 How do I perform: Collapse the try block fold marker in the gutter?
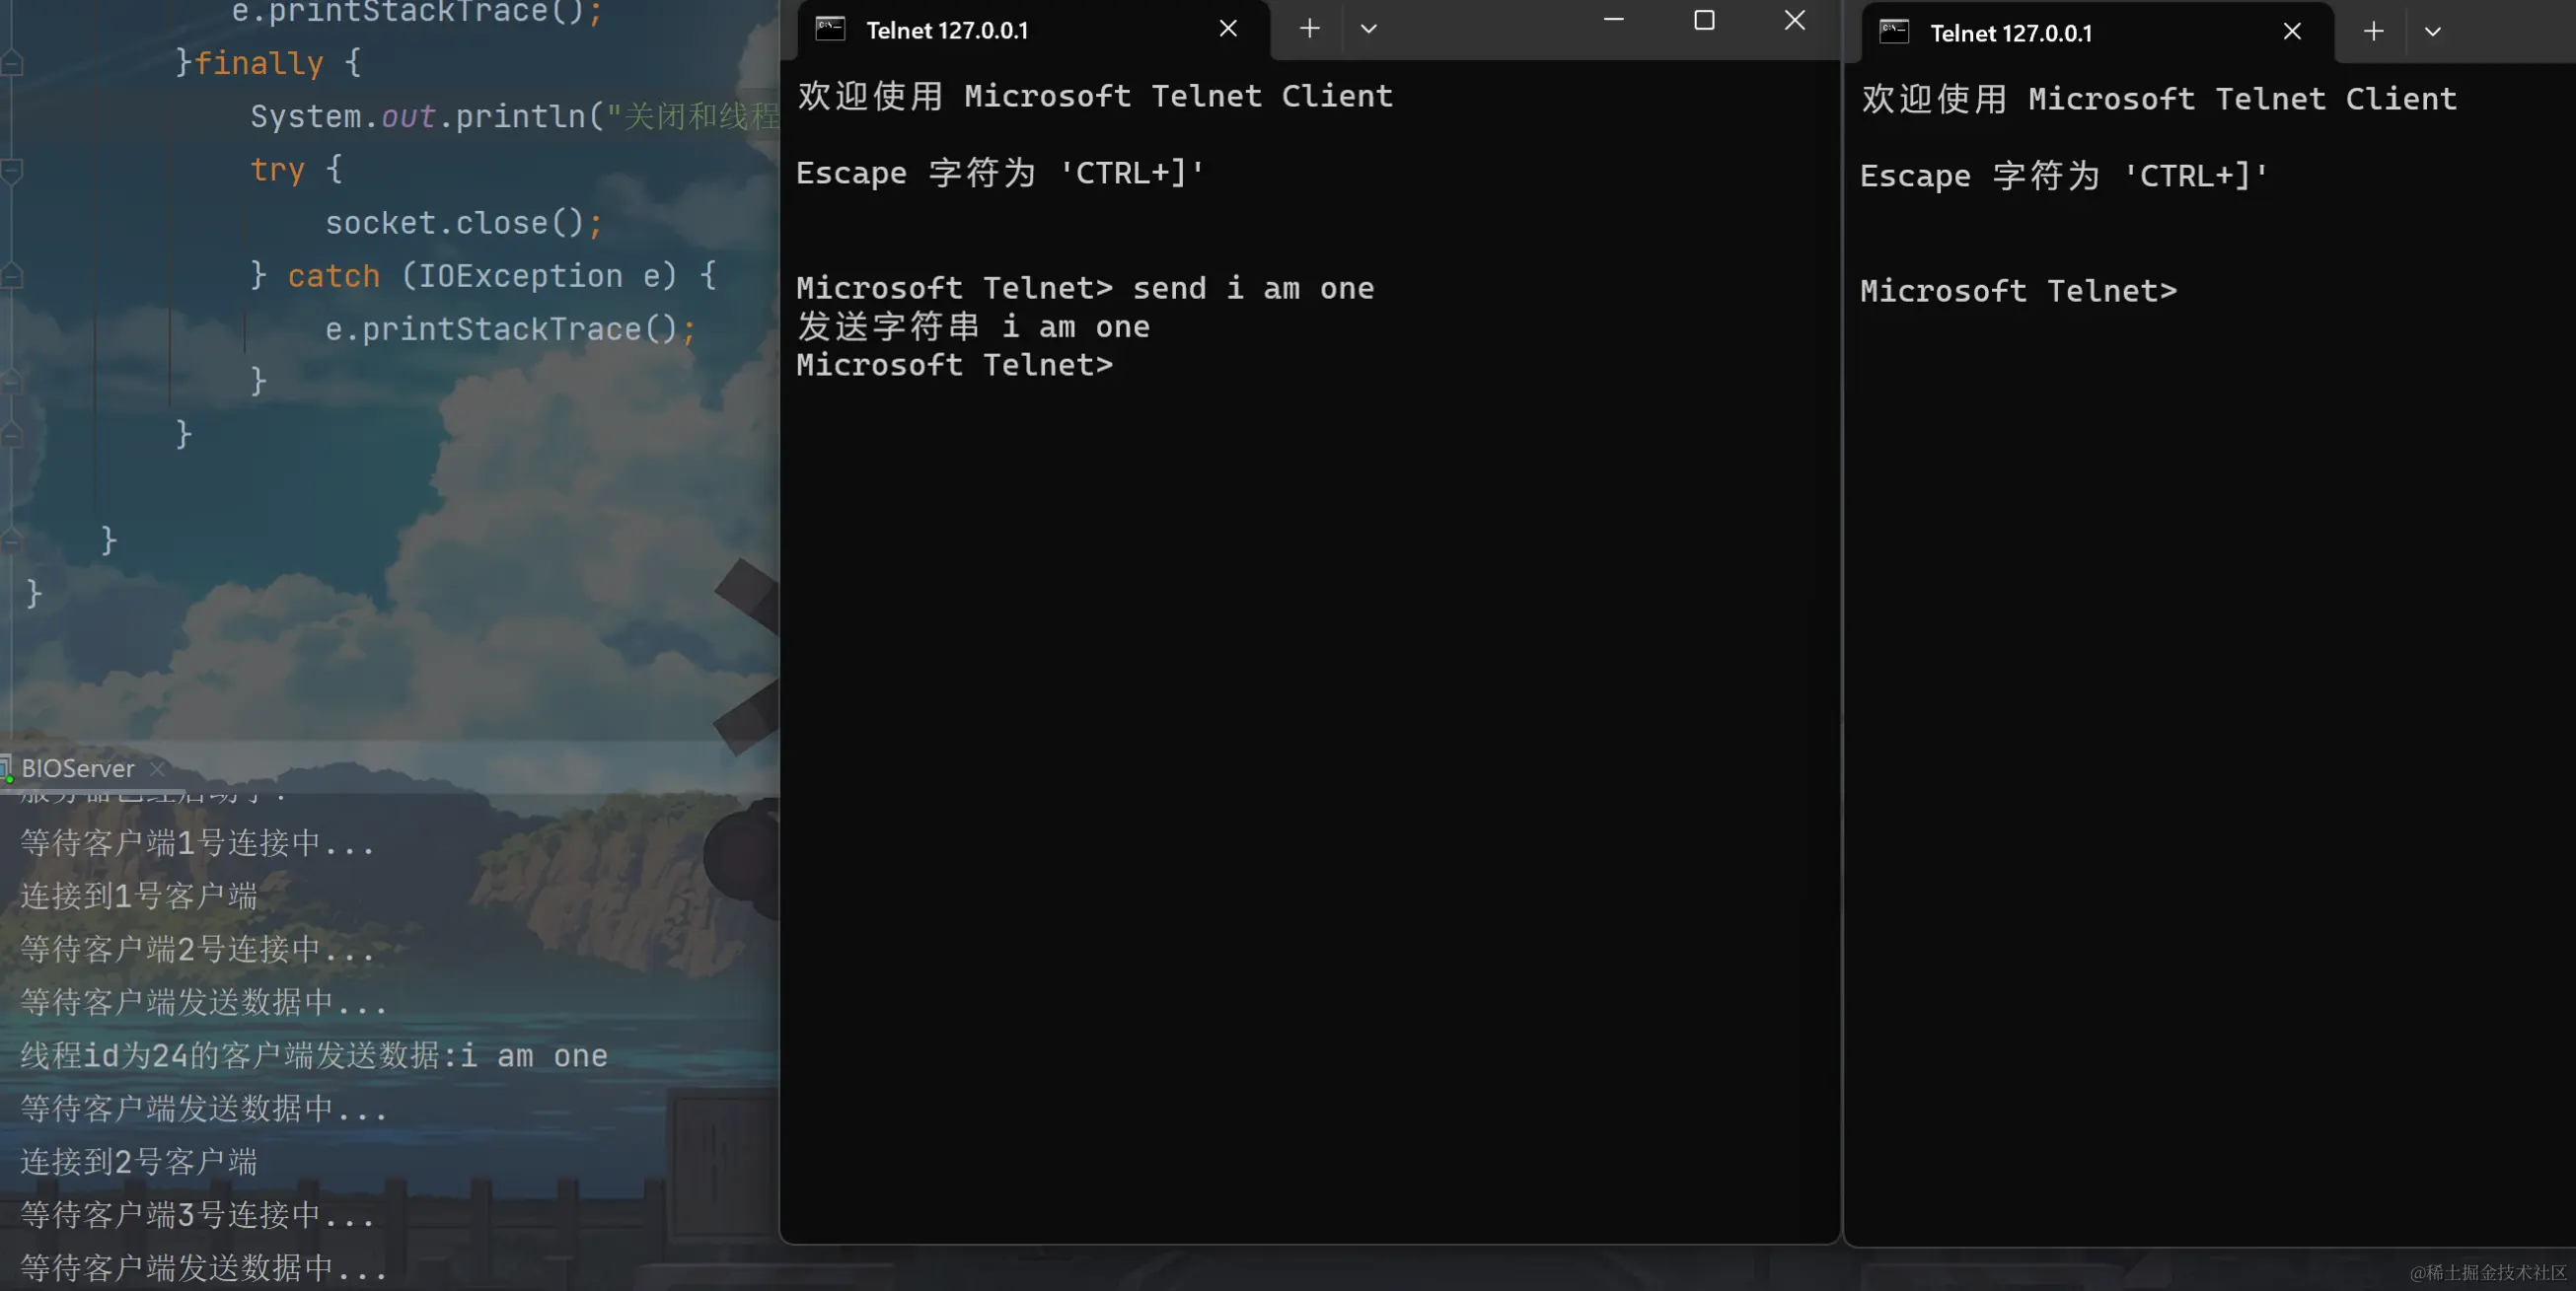click(11, 170)
